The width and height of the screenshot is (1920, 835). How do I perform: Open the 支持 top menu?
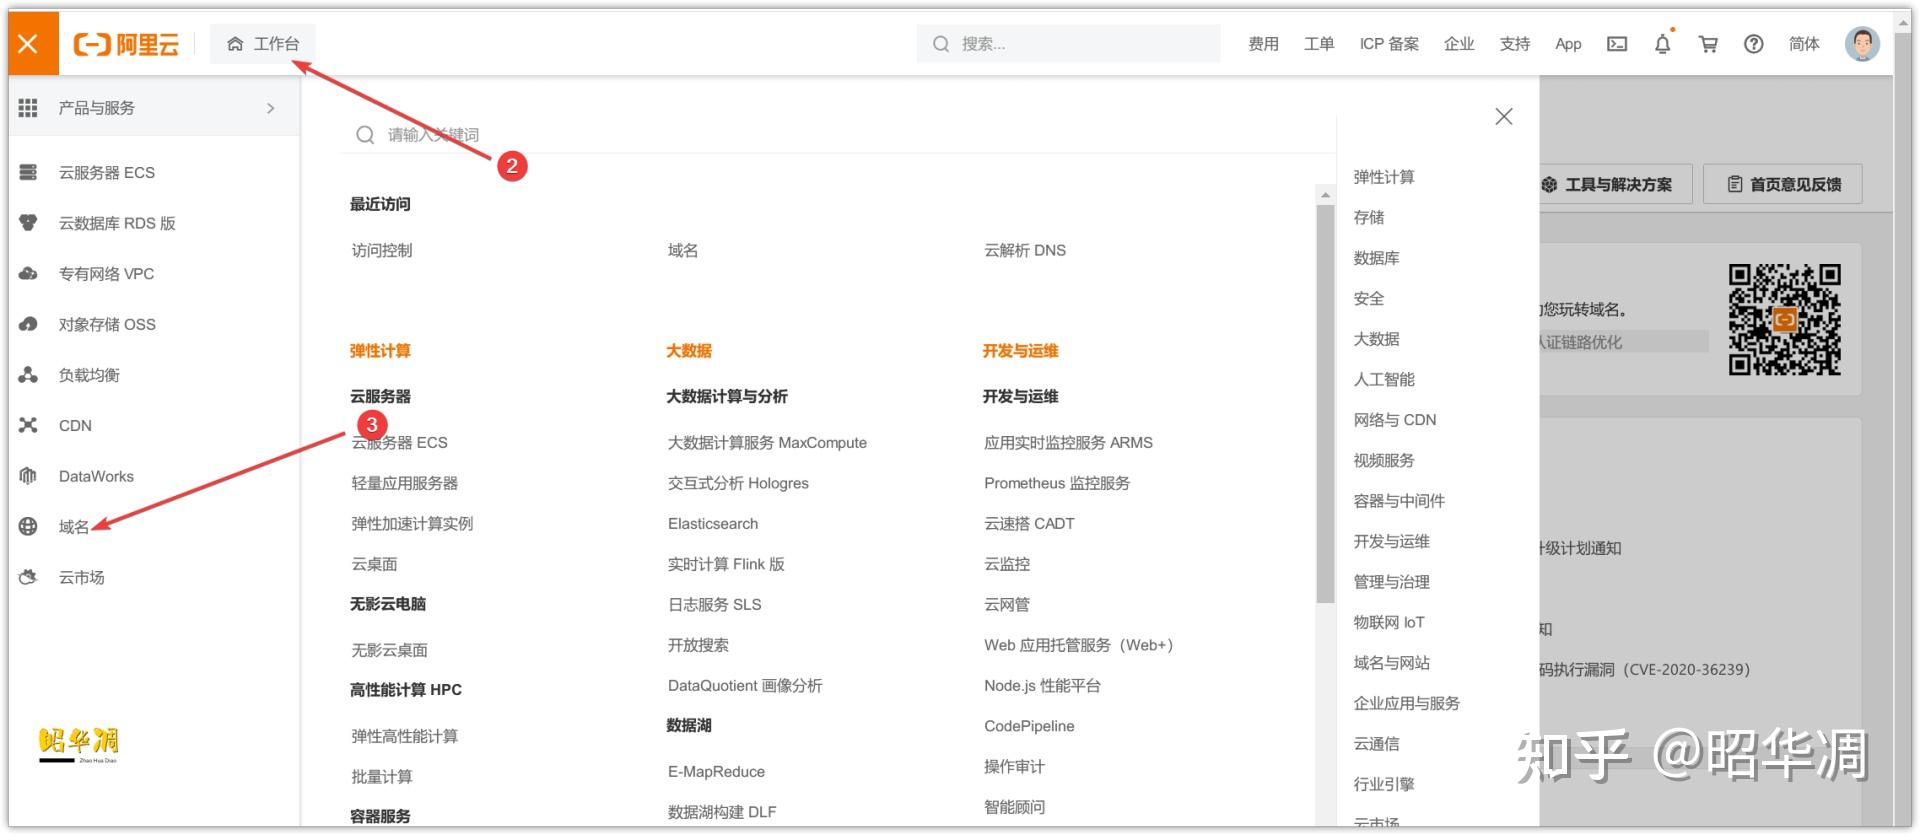point(1515,44)
